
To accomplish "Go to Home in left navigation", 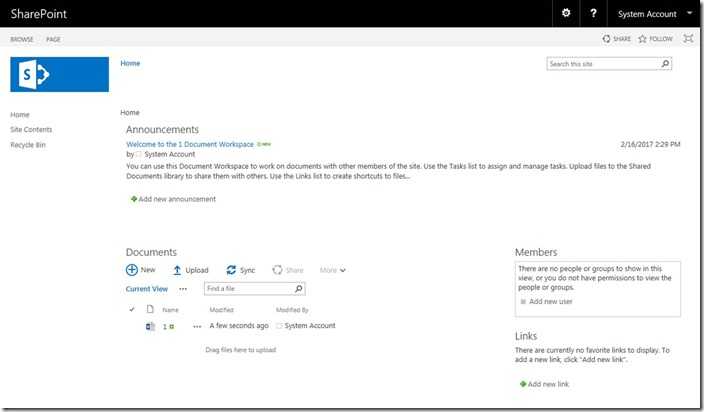I will pyautogui.click(x=20, y=115).
